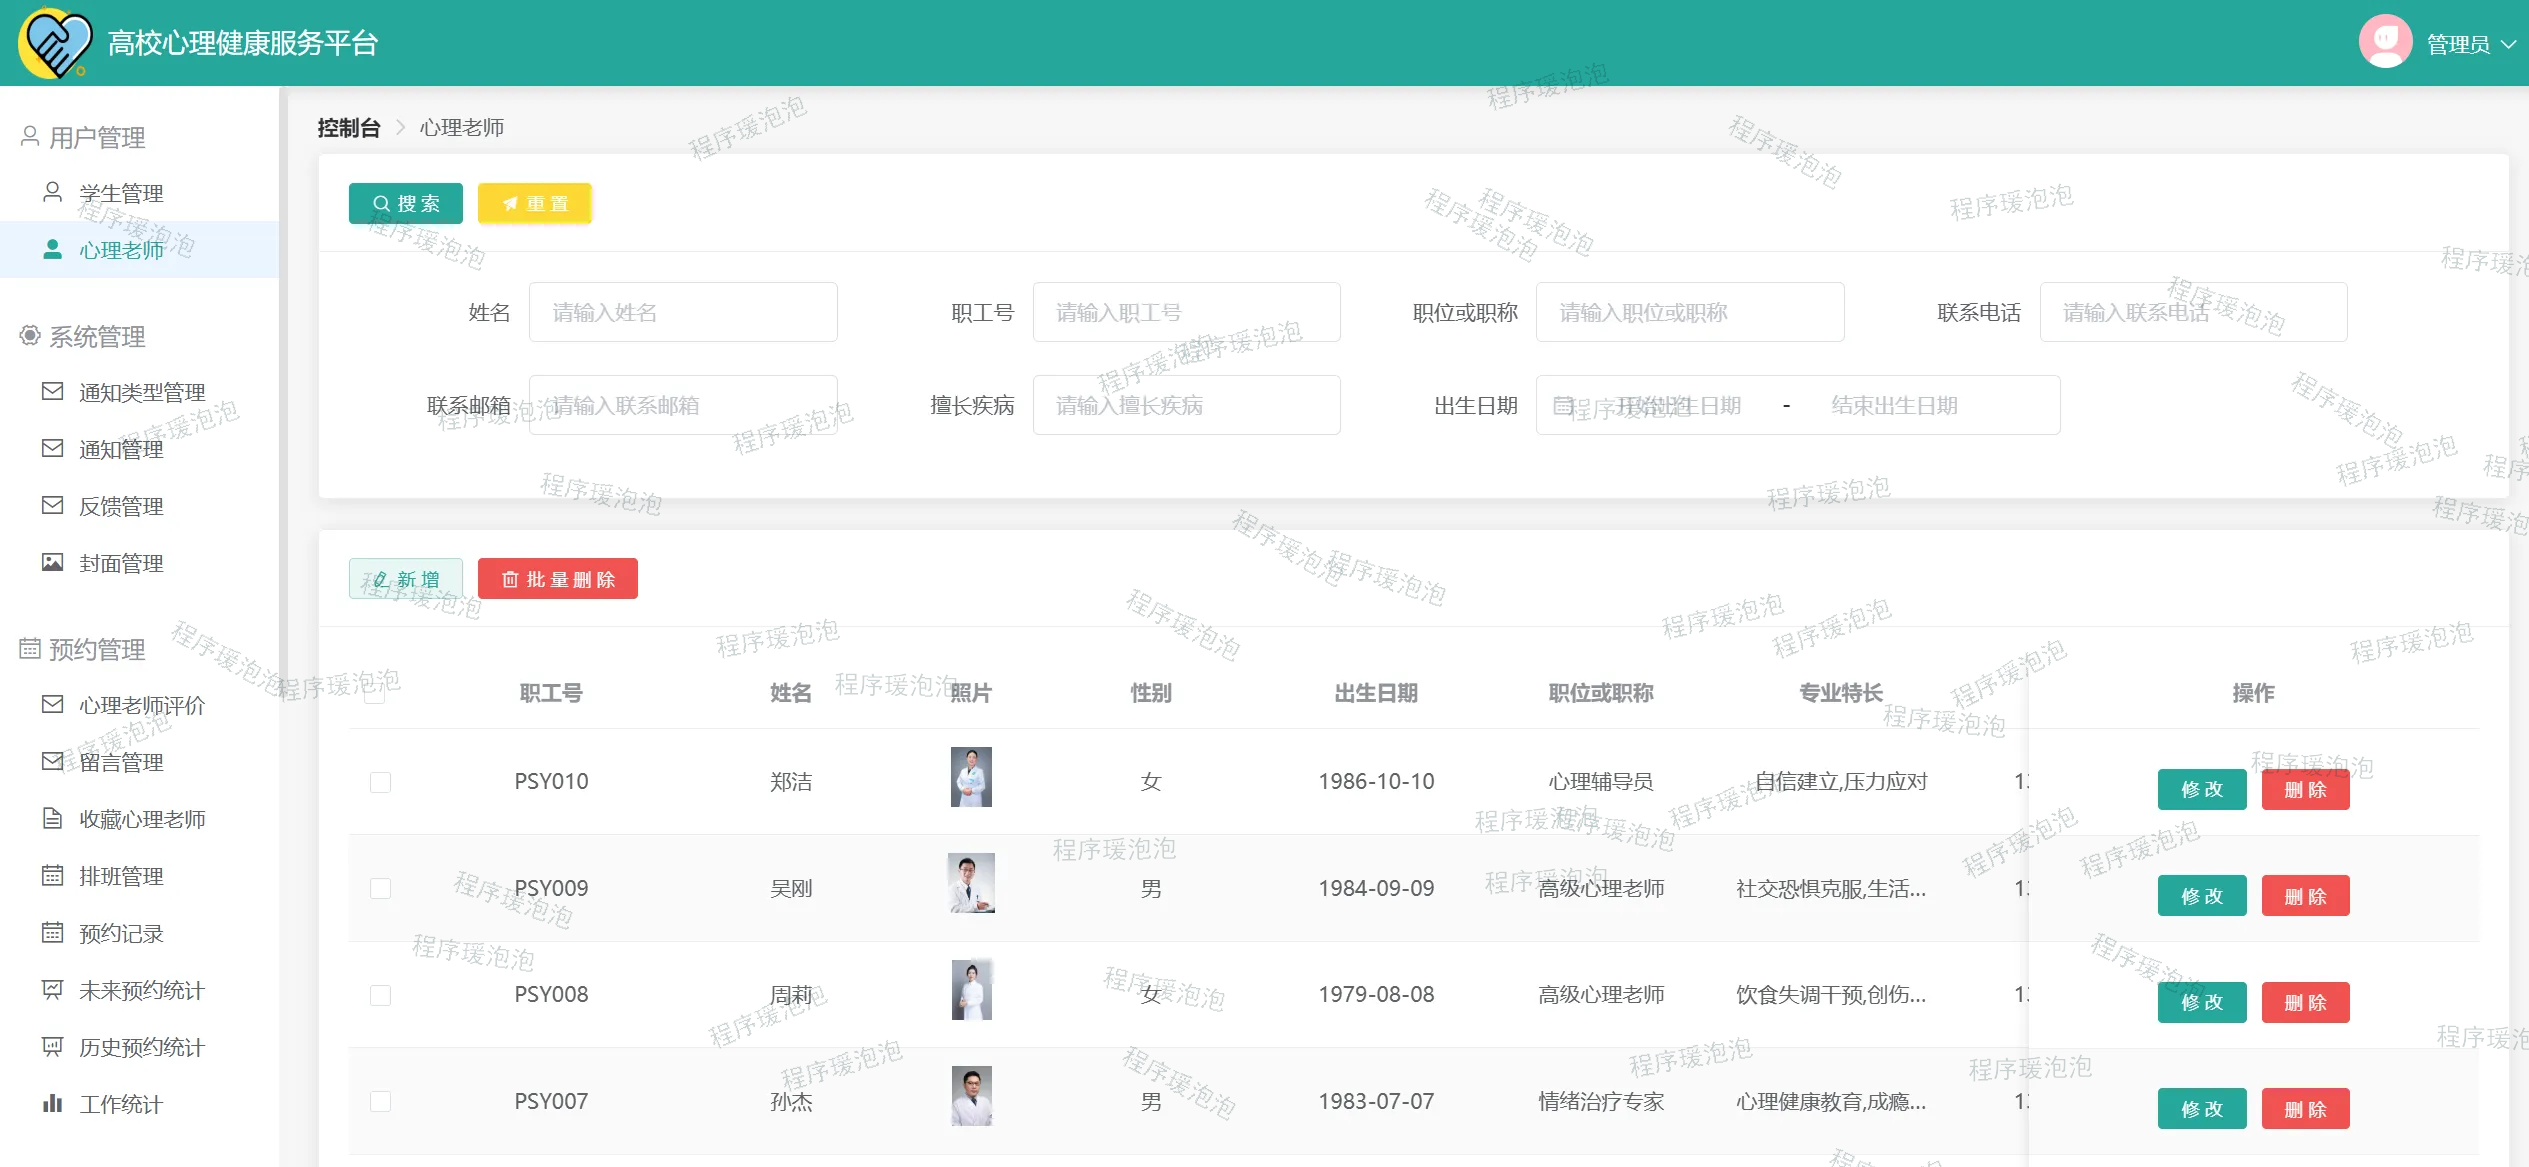Open 排班管理 menu item
2529x1167 pixels.
[121, 876]
